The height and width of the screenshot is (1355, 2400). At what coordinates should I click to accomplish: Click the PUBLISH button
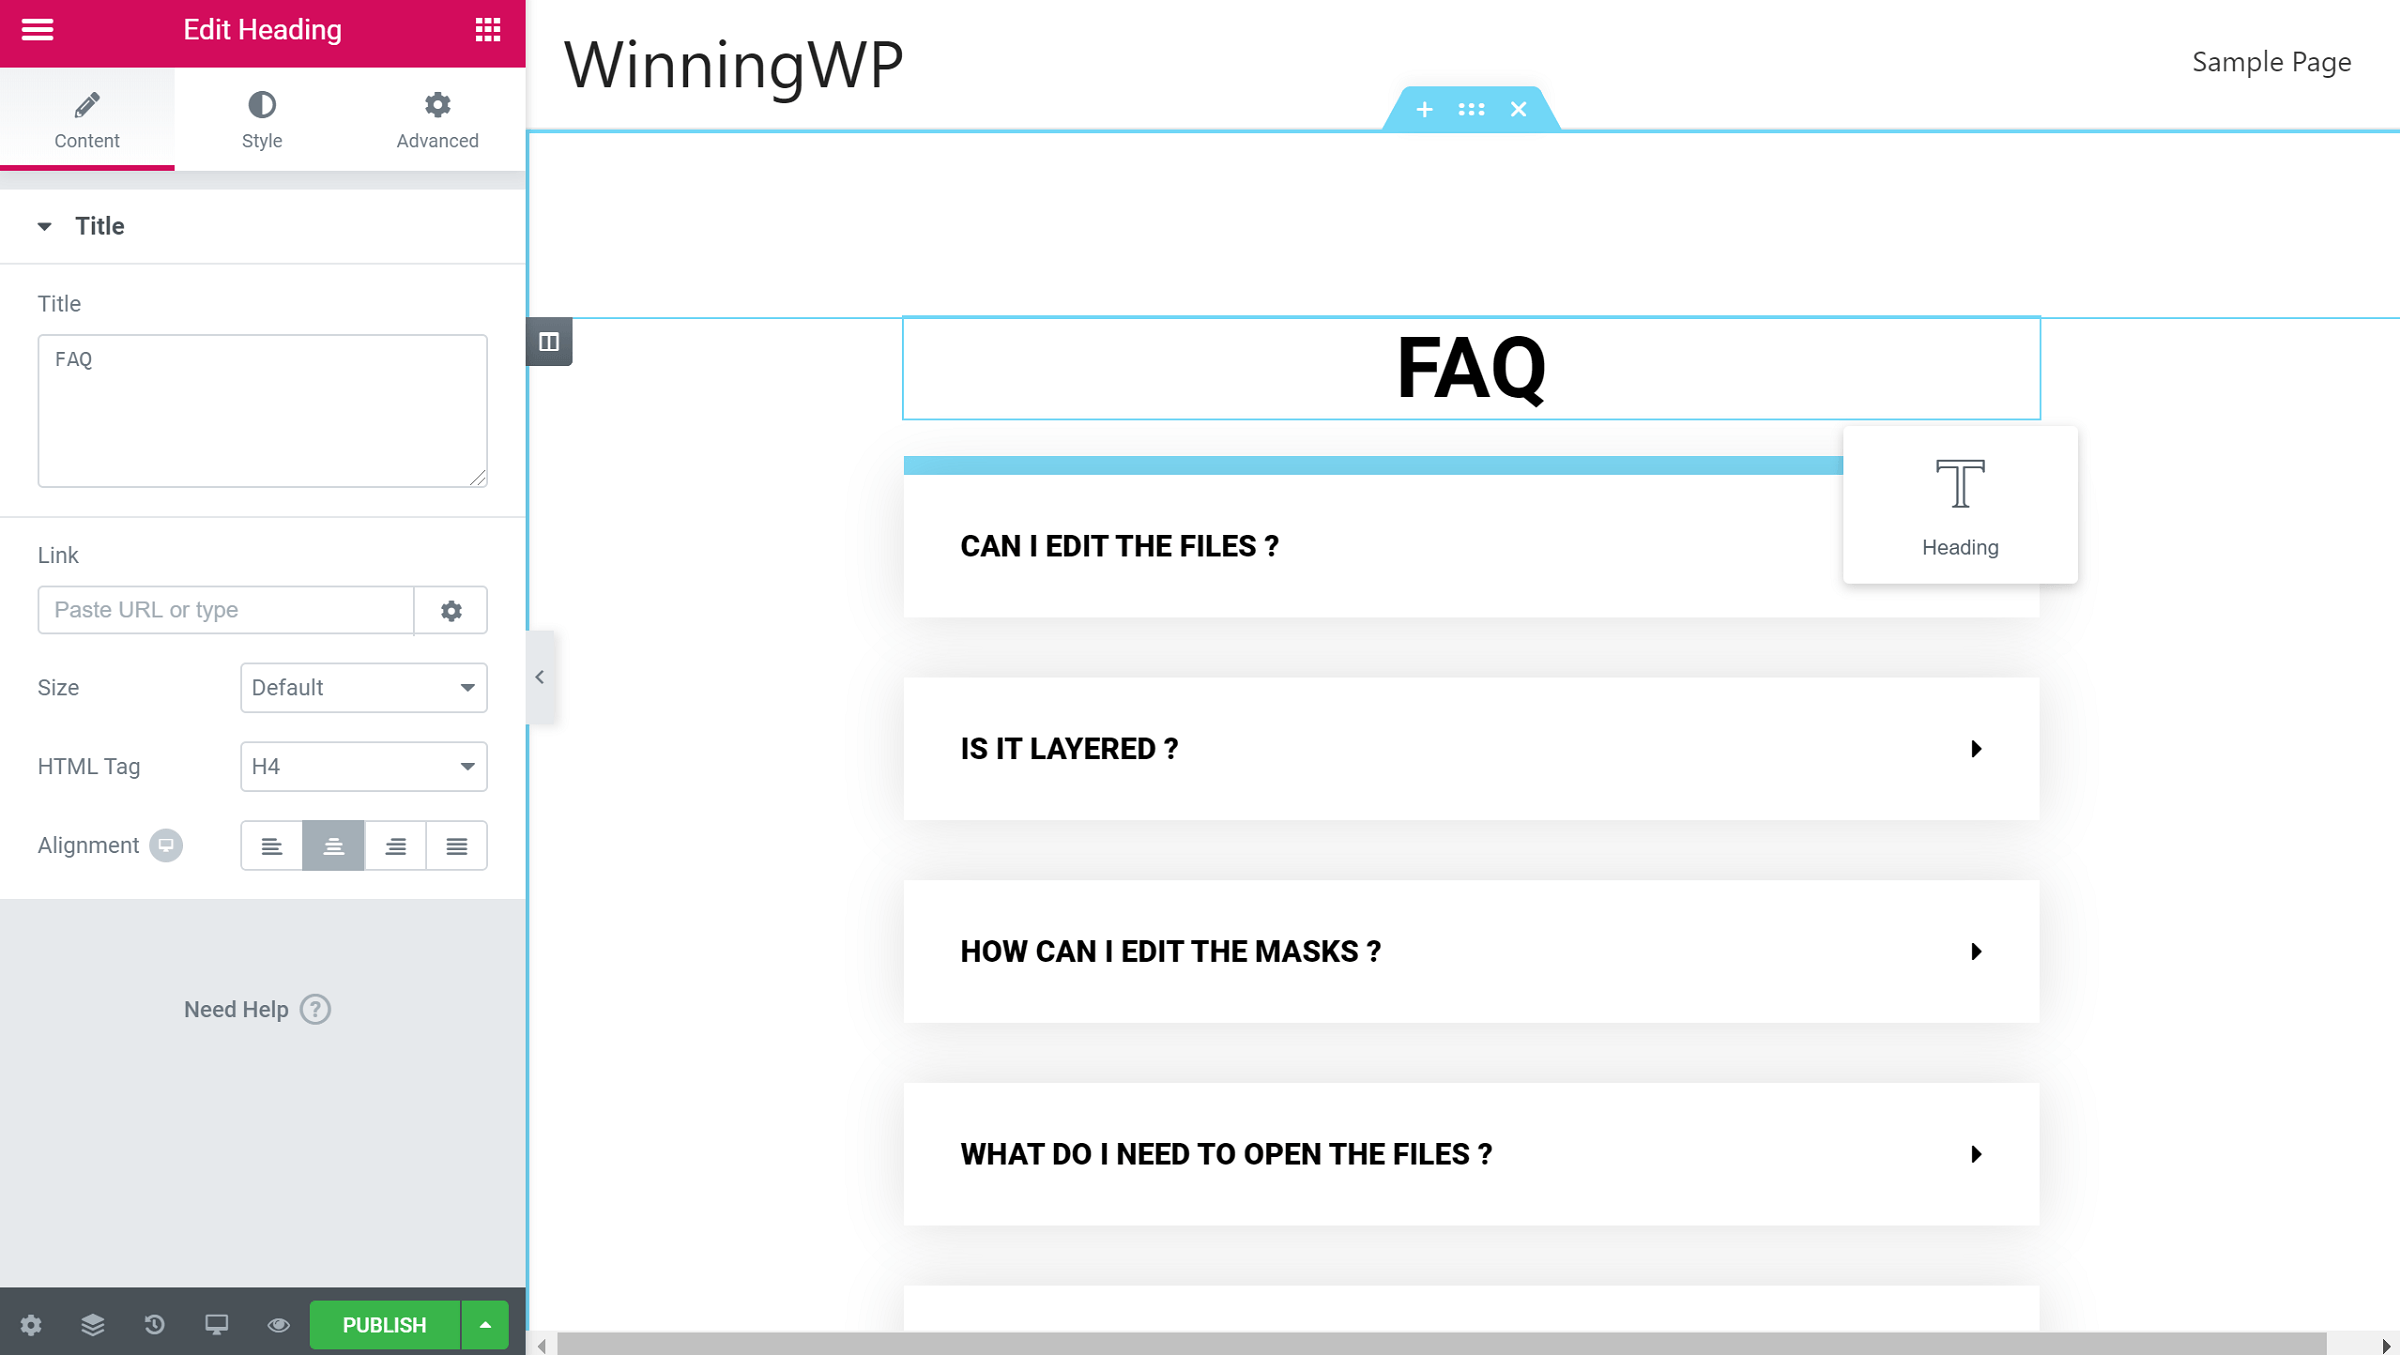pos(384,1322)
